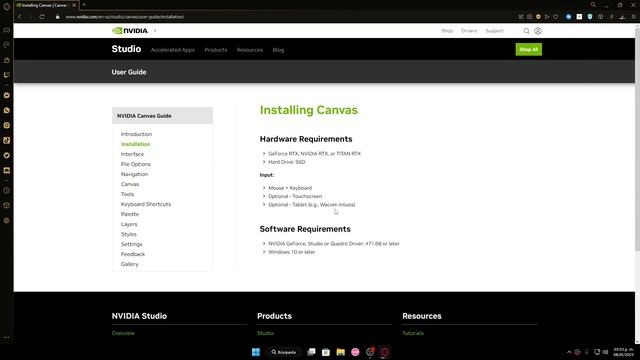Open a new browser tab with plus button
Image resolution: width=640 pixels, height=360 pixels.
[84, 5]
